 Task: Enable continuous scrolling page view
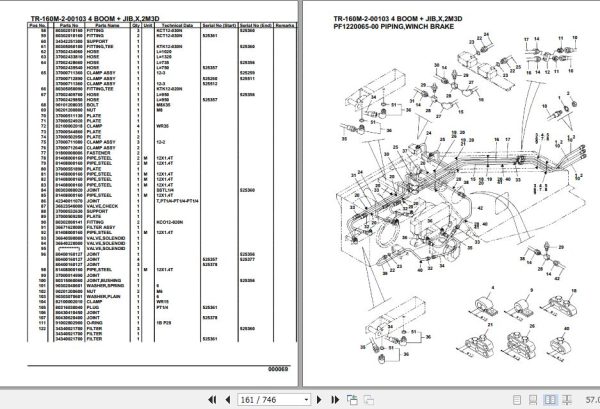pos(533,400)
